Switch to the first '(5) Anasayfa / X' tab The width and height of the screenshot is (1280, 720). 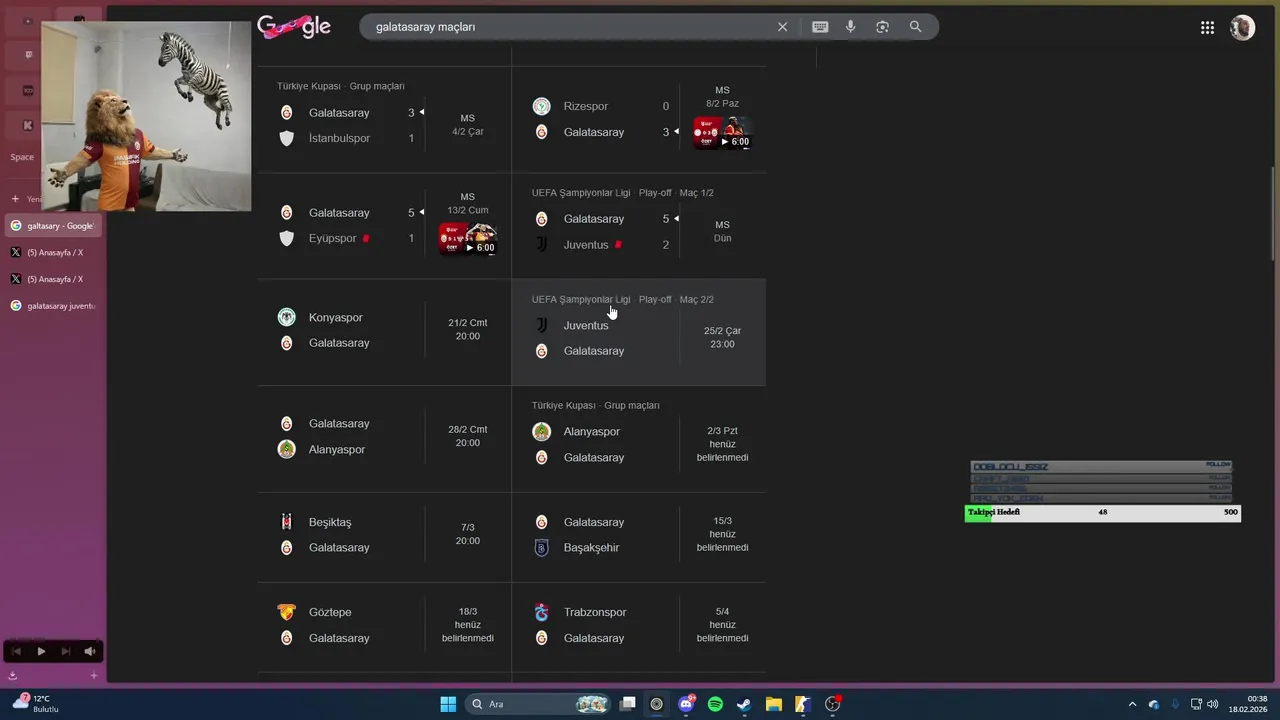(x=52, y=253)
